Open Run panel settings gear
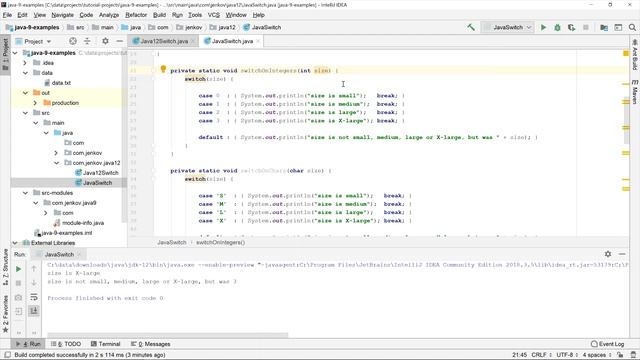 pyautogui.click(x=608, y=254)
